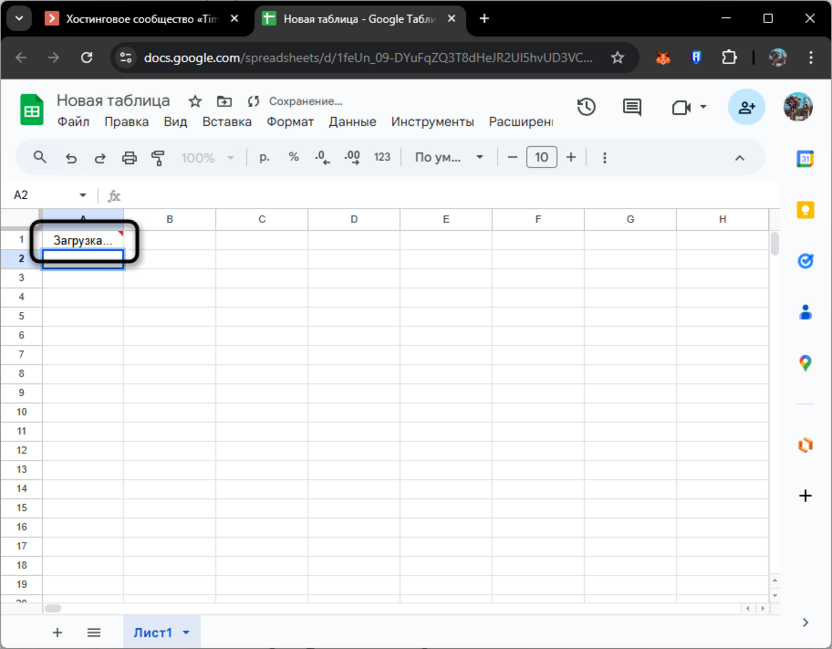The width and height of the screenshot is (832, 649).
Task: Switch to Лист1 sheet tab
Action: click(152, 633)
